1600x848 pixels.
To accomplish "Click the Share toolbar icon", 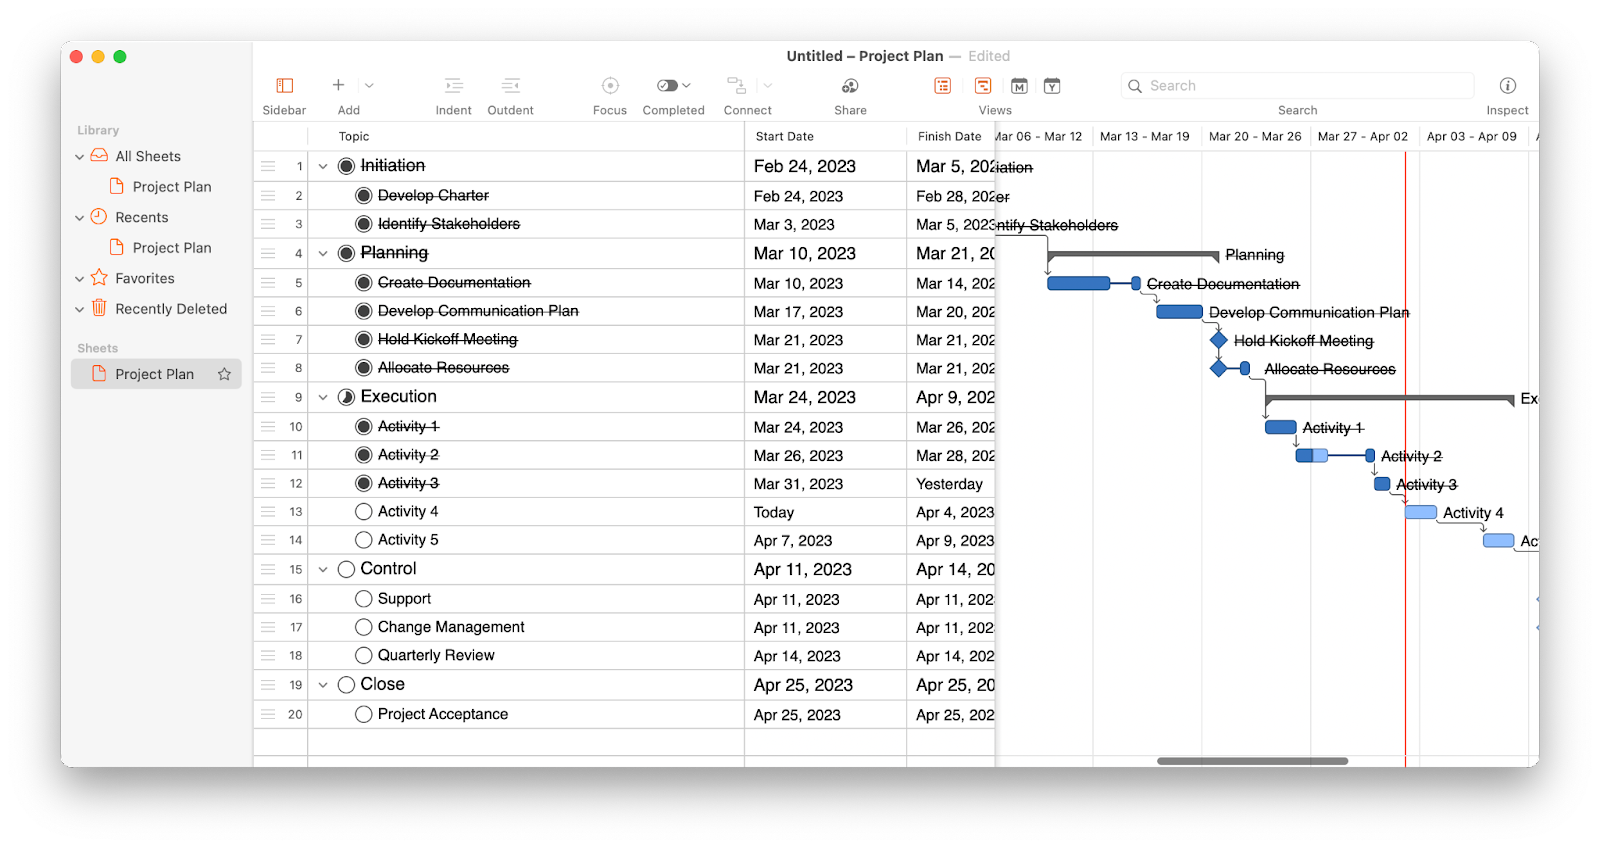I will (850, 86).
